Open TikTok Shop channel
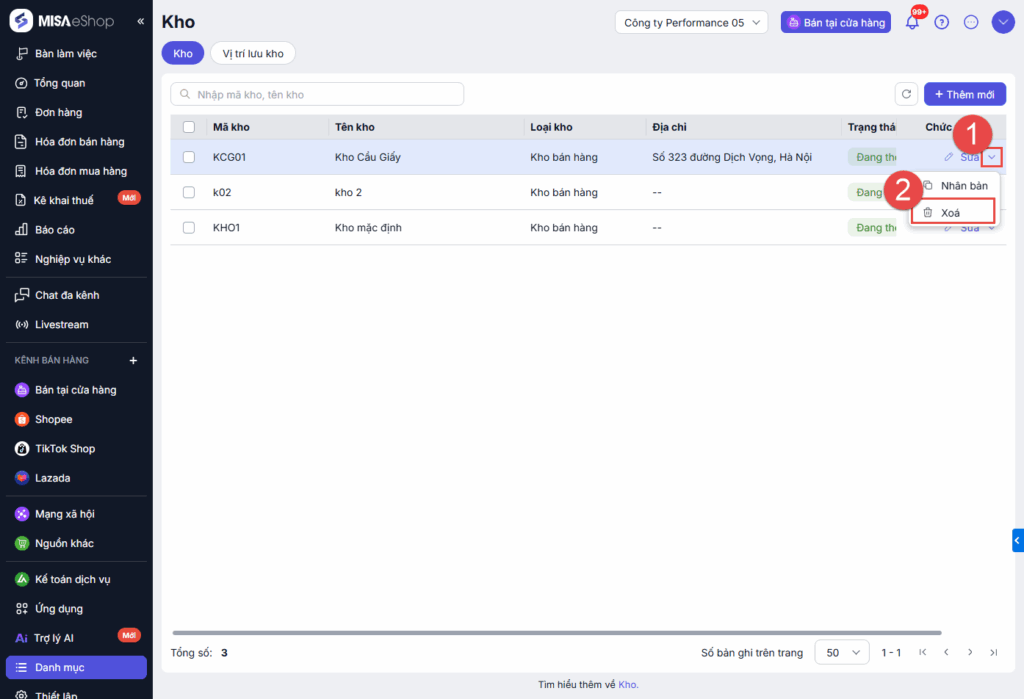This screenshot has width=1024, height=699. (x=65, y=449)
